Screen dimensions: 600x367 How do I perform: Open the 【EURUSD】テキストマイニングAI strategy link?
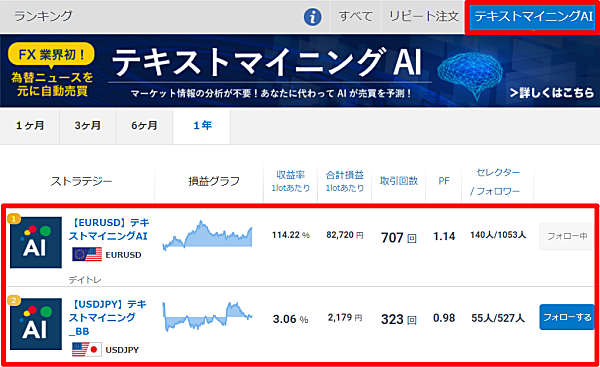[109, 229]
